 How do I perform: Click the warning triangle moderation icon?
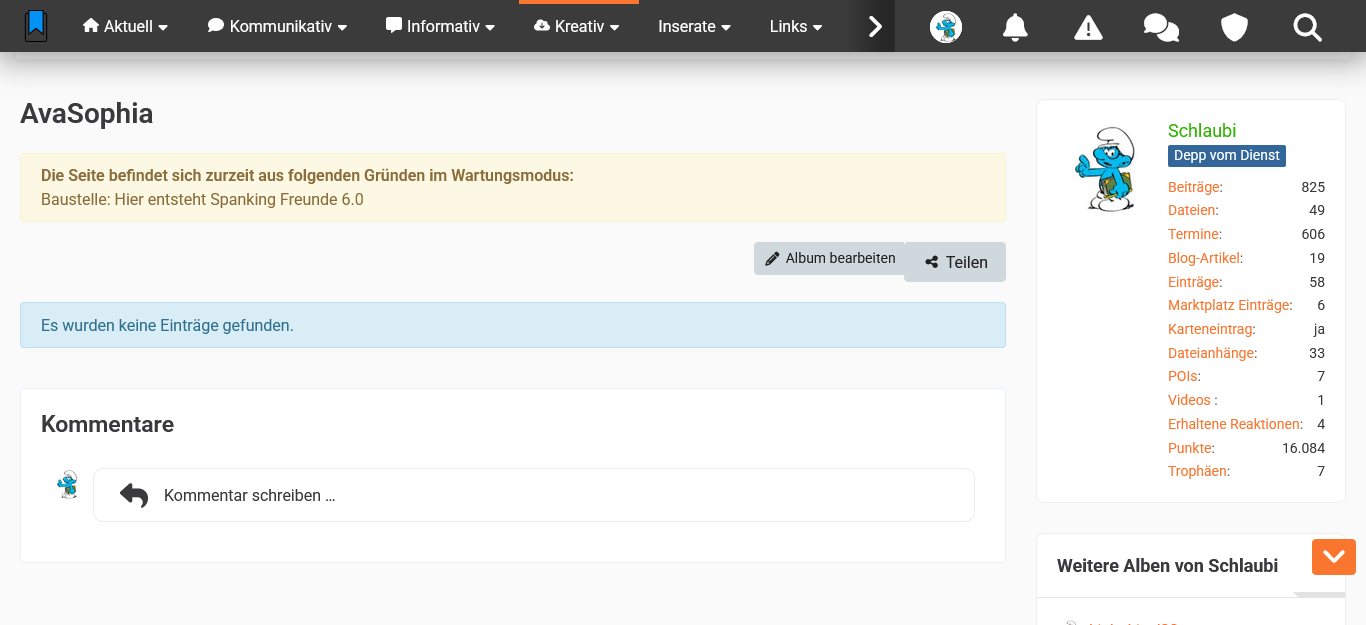1088,27
